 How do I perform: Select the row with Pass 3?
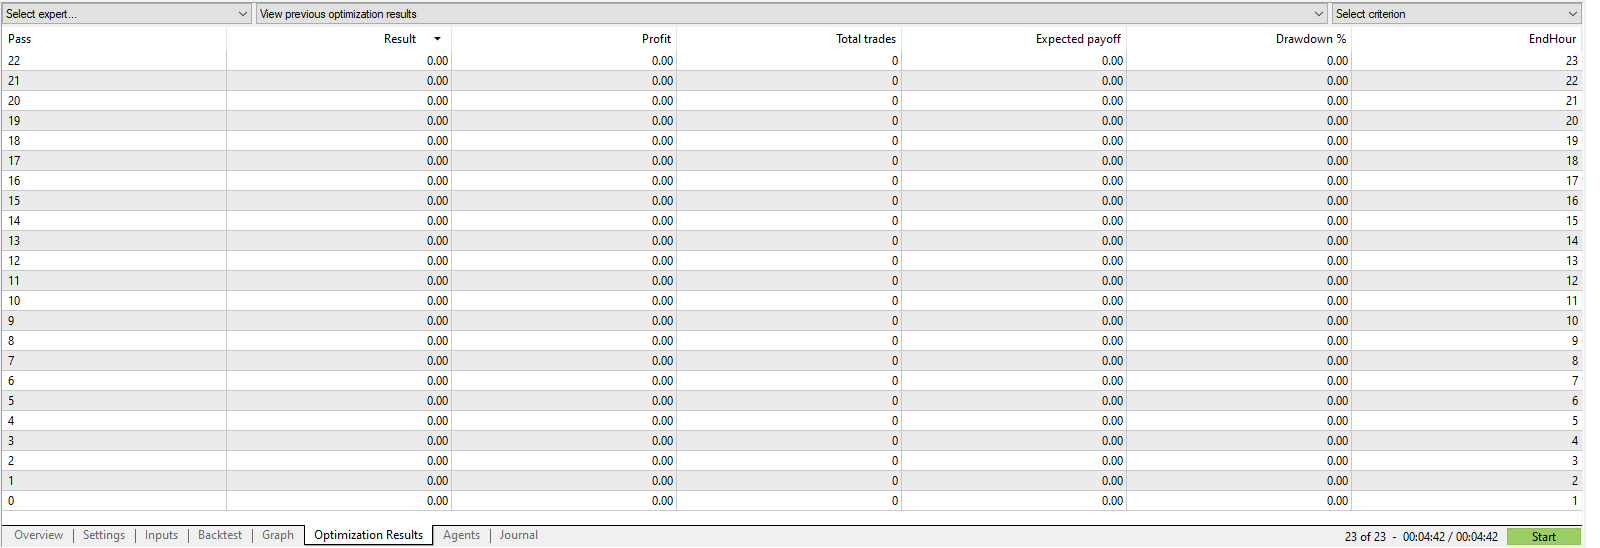pos(791,441)
